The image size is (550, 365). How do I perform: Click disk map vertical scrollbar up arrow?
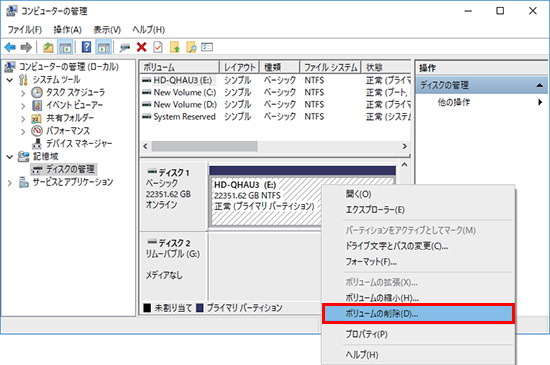tap(404, 164)
